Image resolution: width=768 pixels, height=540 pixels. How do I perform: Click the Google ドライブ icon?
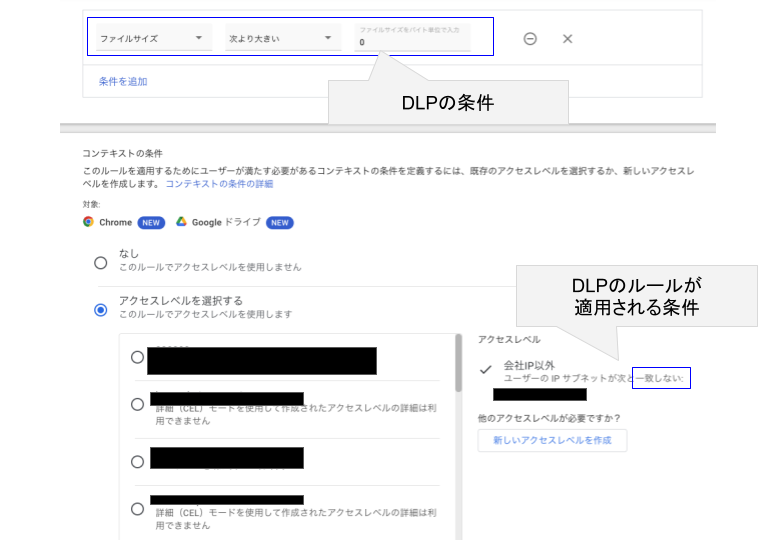pyautogui.click(x=182, y=222)
